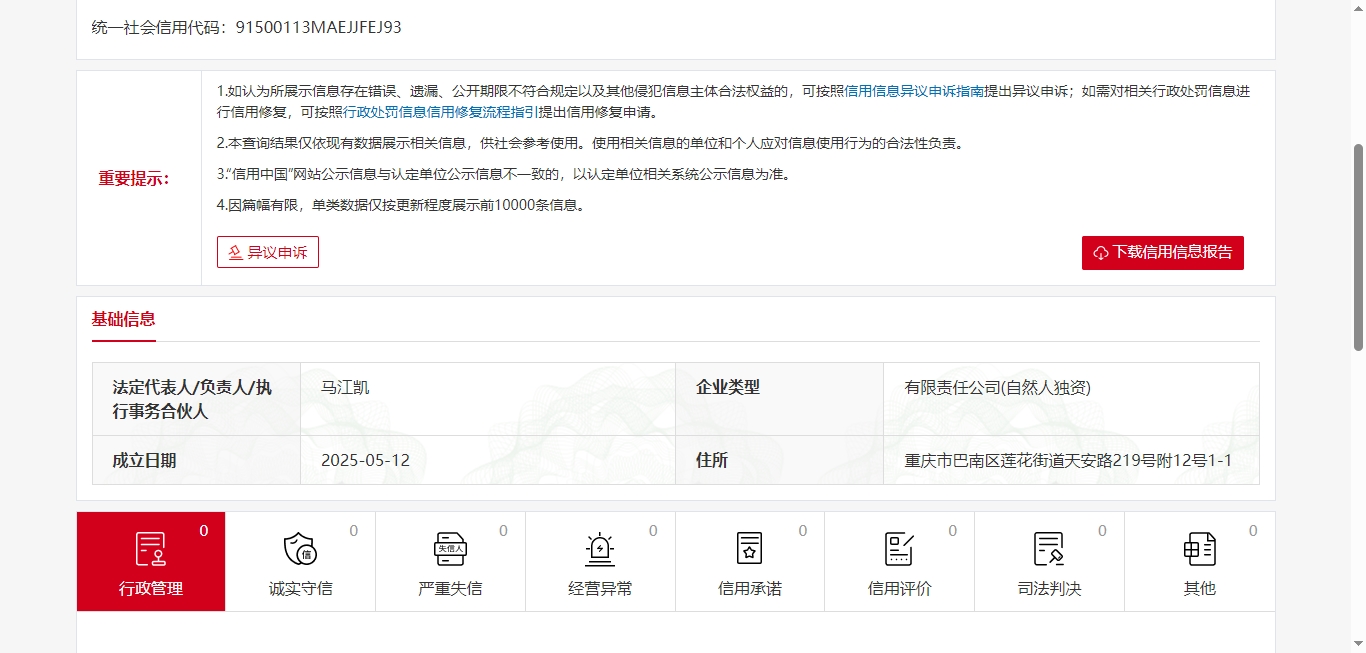1366x653 pixels.
Task: Open the 信用承诺 tab label
Action: click(x=750, y=588)
